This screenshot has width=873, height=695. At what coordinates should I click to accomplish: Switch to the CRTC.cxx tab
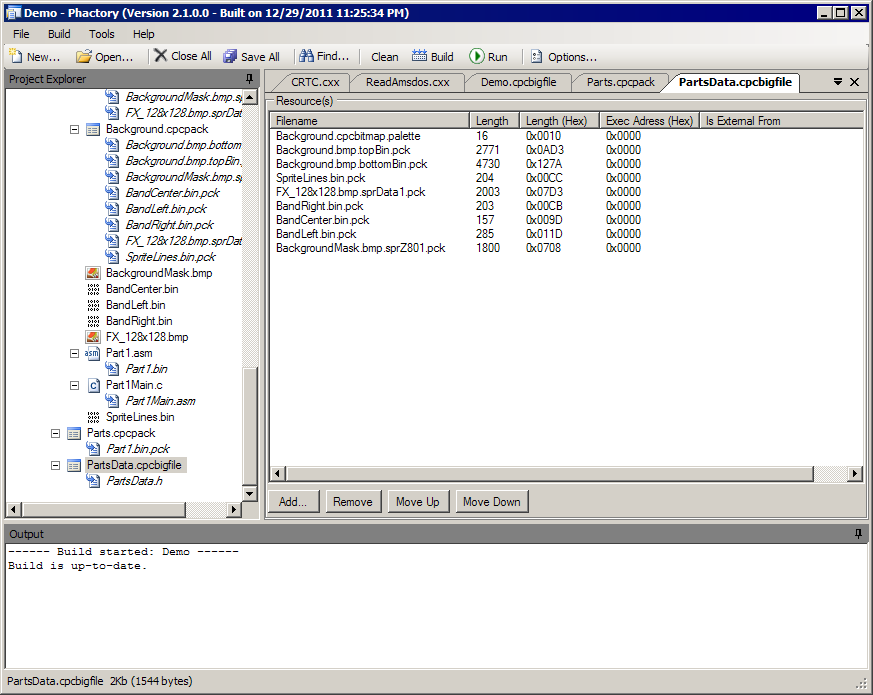point(315,82)
